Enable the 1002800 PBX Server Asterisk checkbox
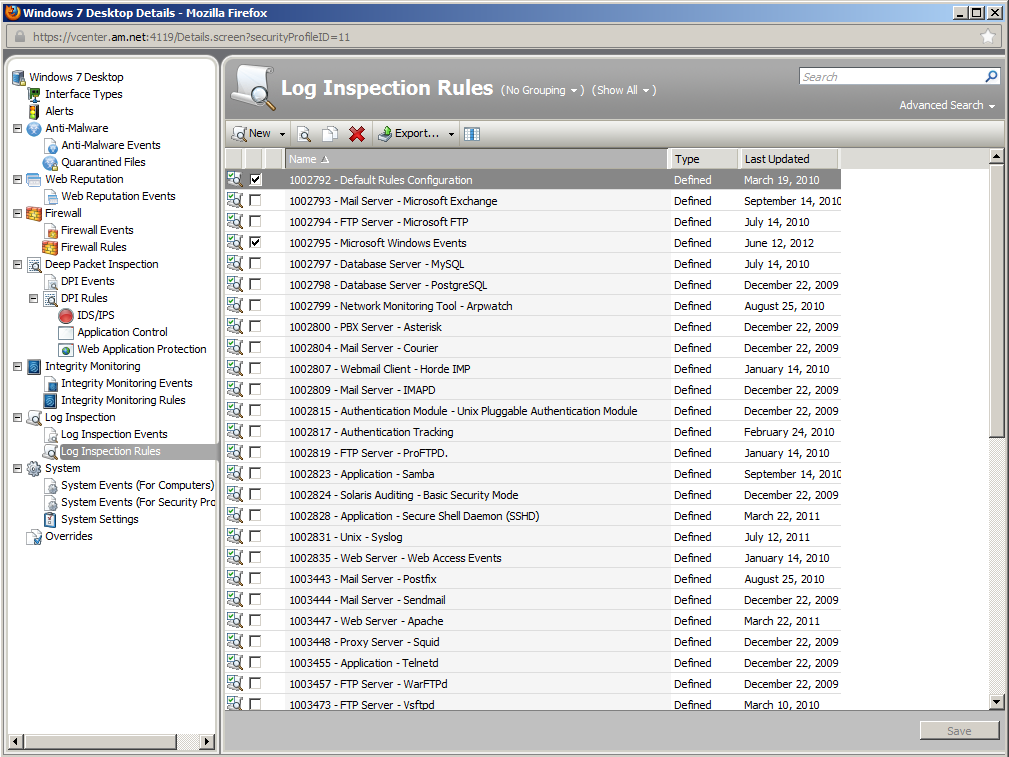This screenshot has width=1009, height=757. coord(255,326)
